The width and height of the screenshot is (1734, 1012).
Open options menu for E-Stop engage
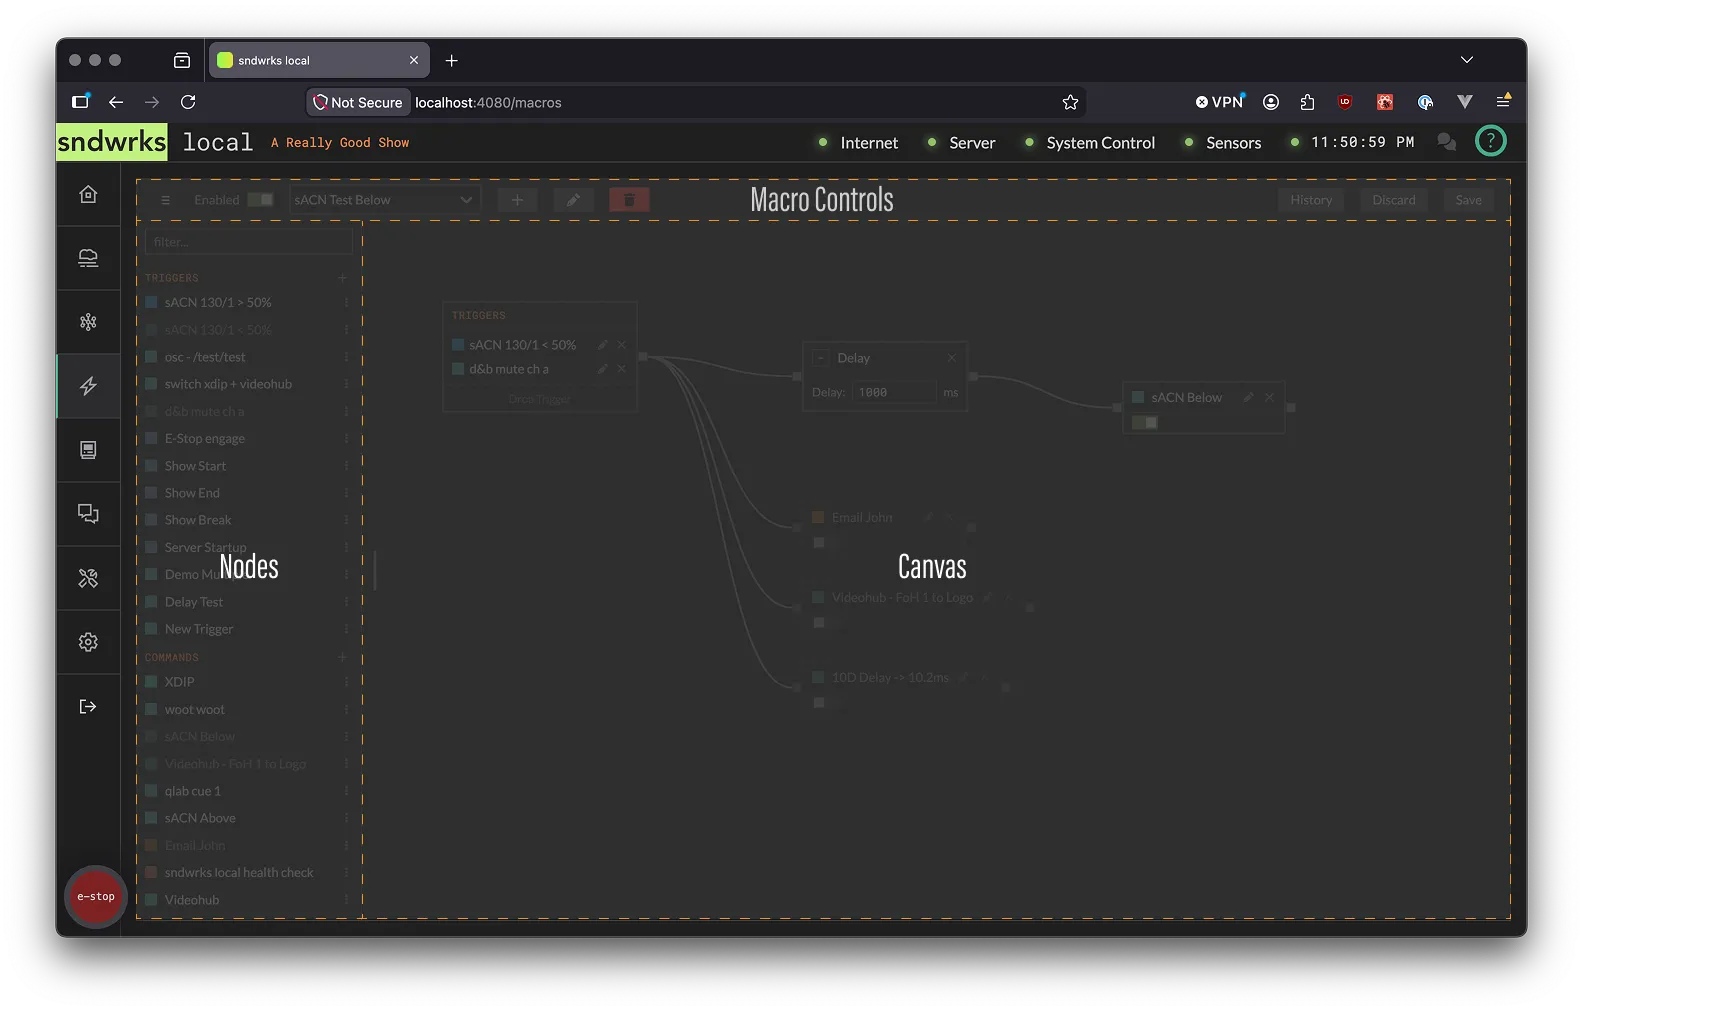[x=346, y=438]
